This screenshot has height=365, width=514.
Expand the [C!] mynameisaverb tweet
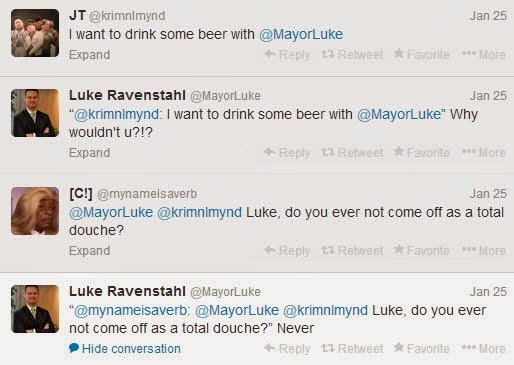tap(89, 251)
